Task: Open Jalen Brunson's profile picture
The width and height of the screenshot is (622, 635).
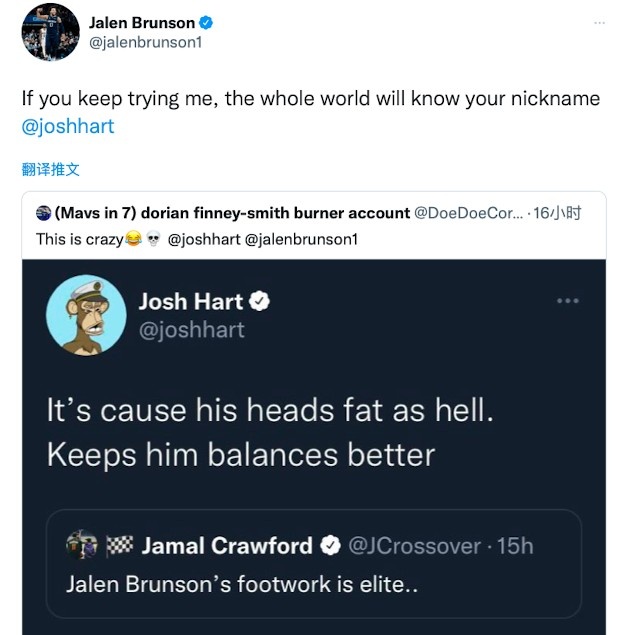Action: [50, 32]
